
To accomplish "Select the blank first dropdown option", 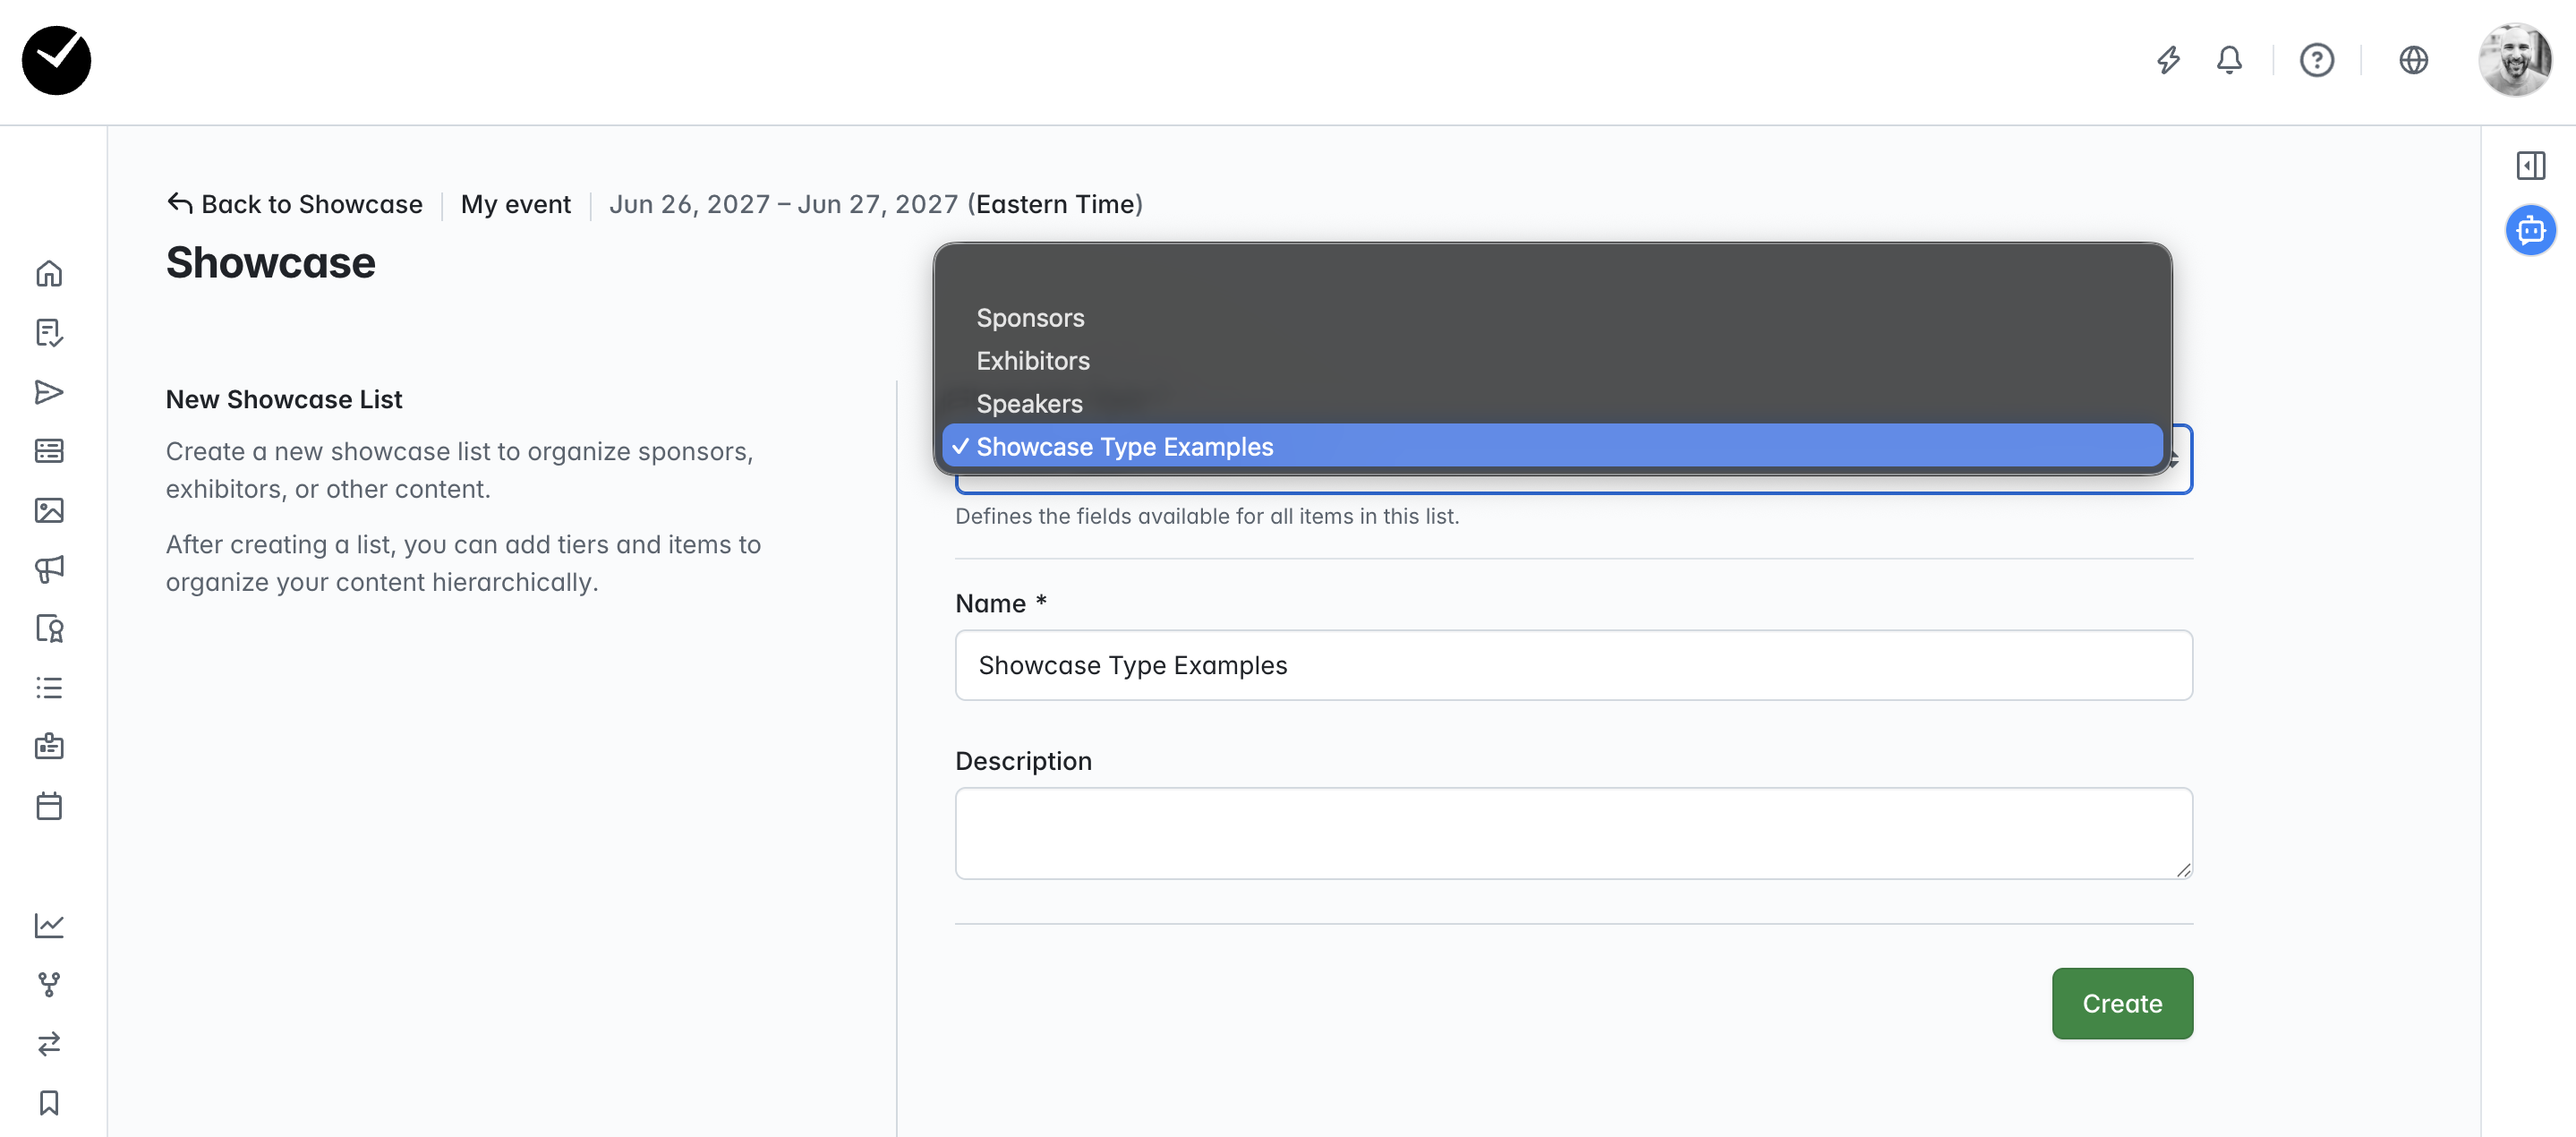I will pyautogui.click(x=1552, y=275).
